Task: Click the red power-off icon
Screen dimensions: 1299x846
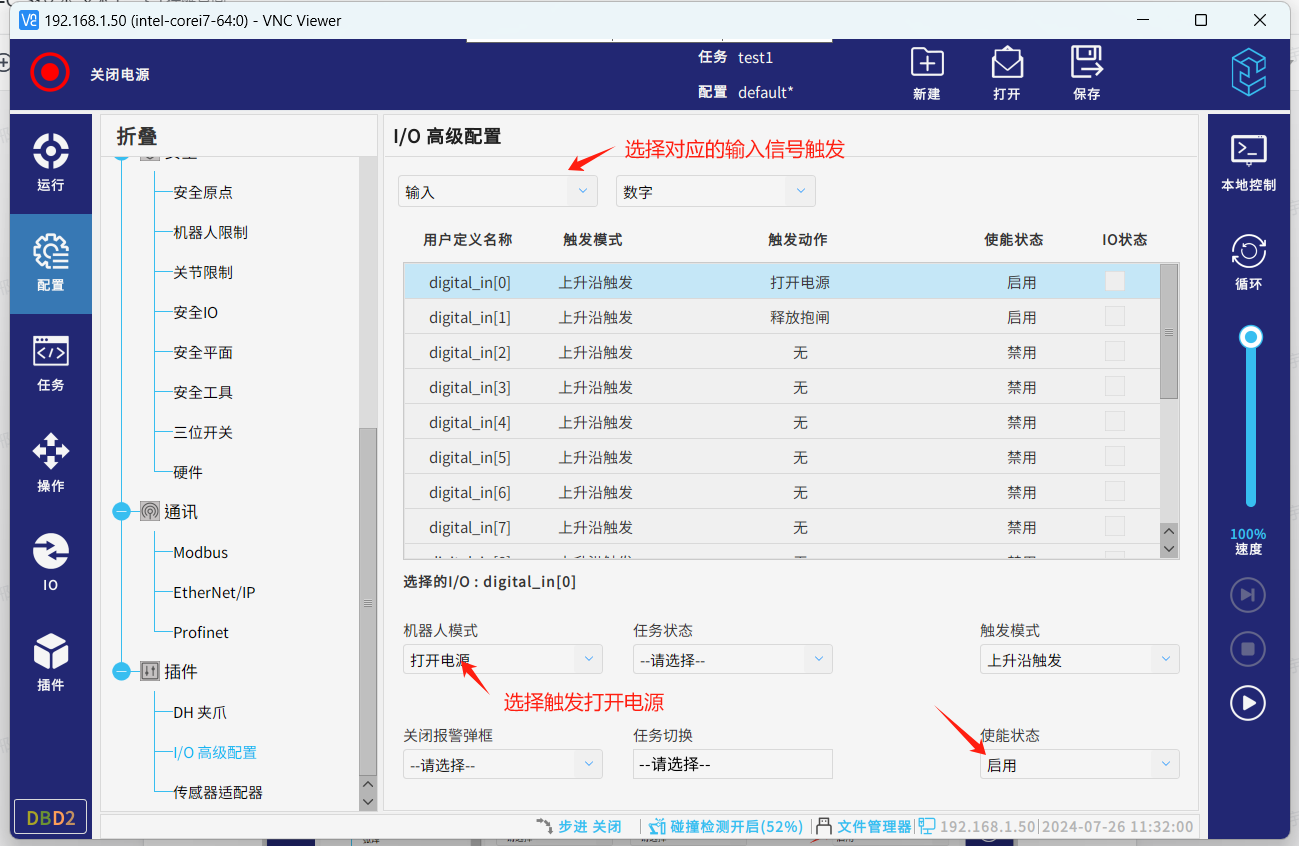Action: click(x=50, y=73)
